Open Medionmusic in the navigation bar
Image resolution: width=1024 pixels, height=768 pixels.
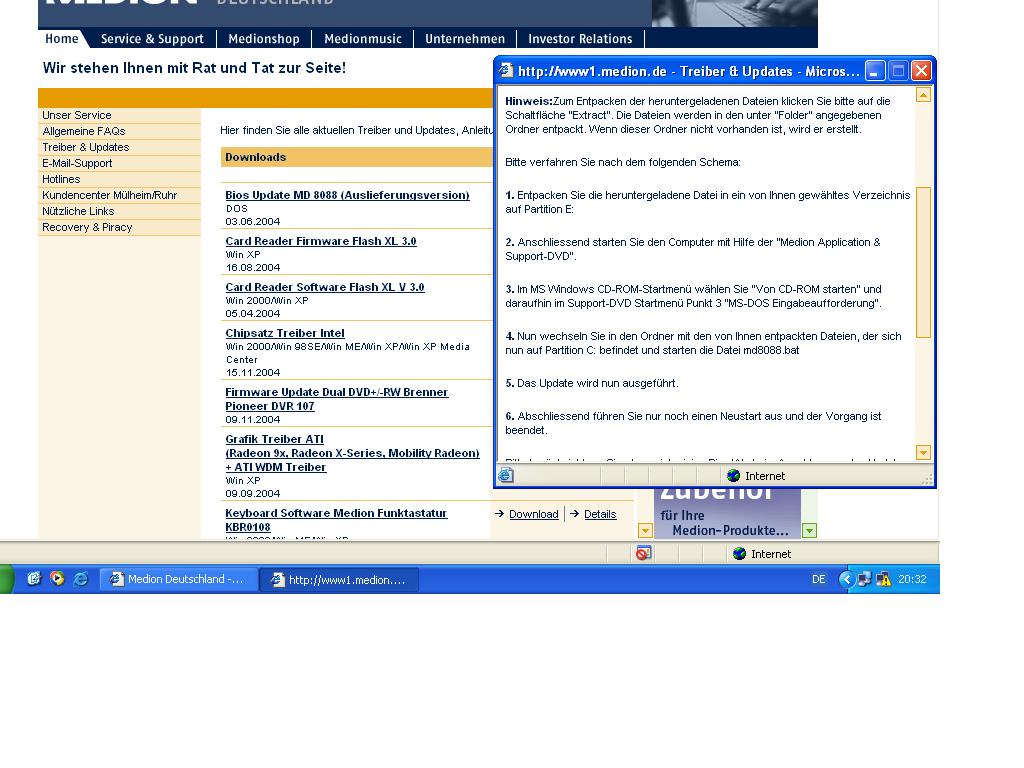(363, 39)
